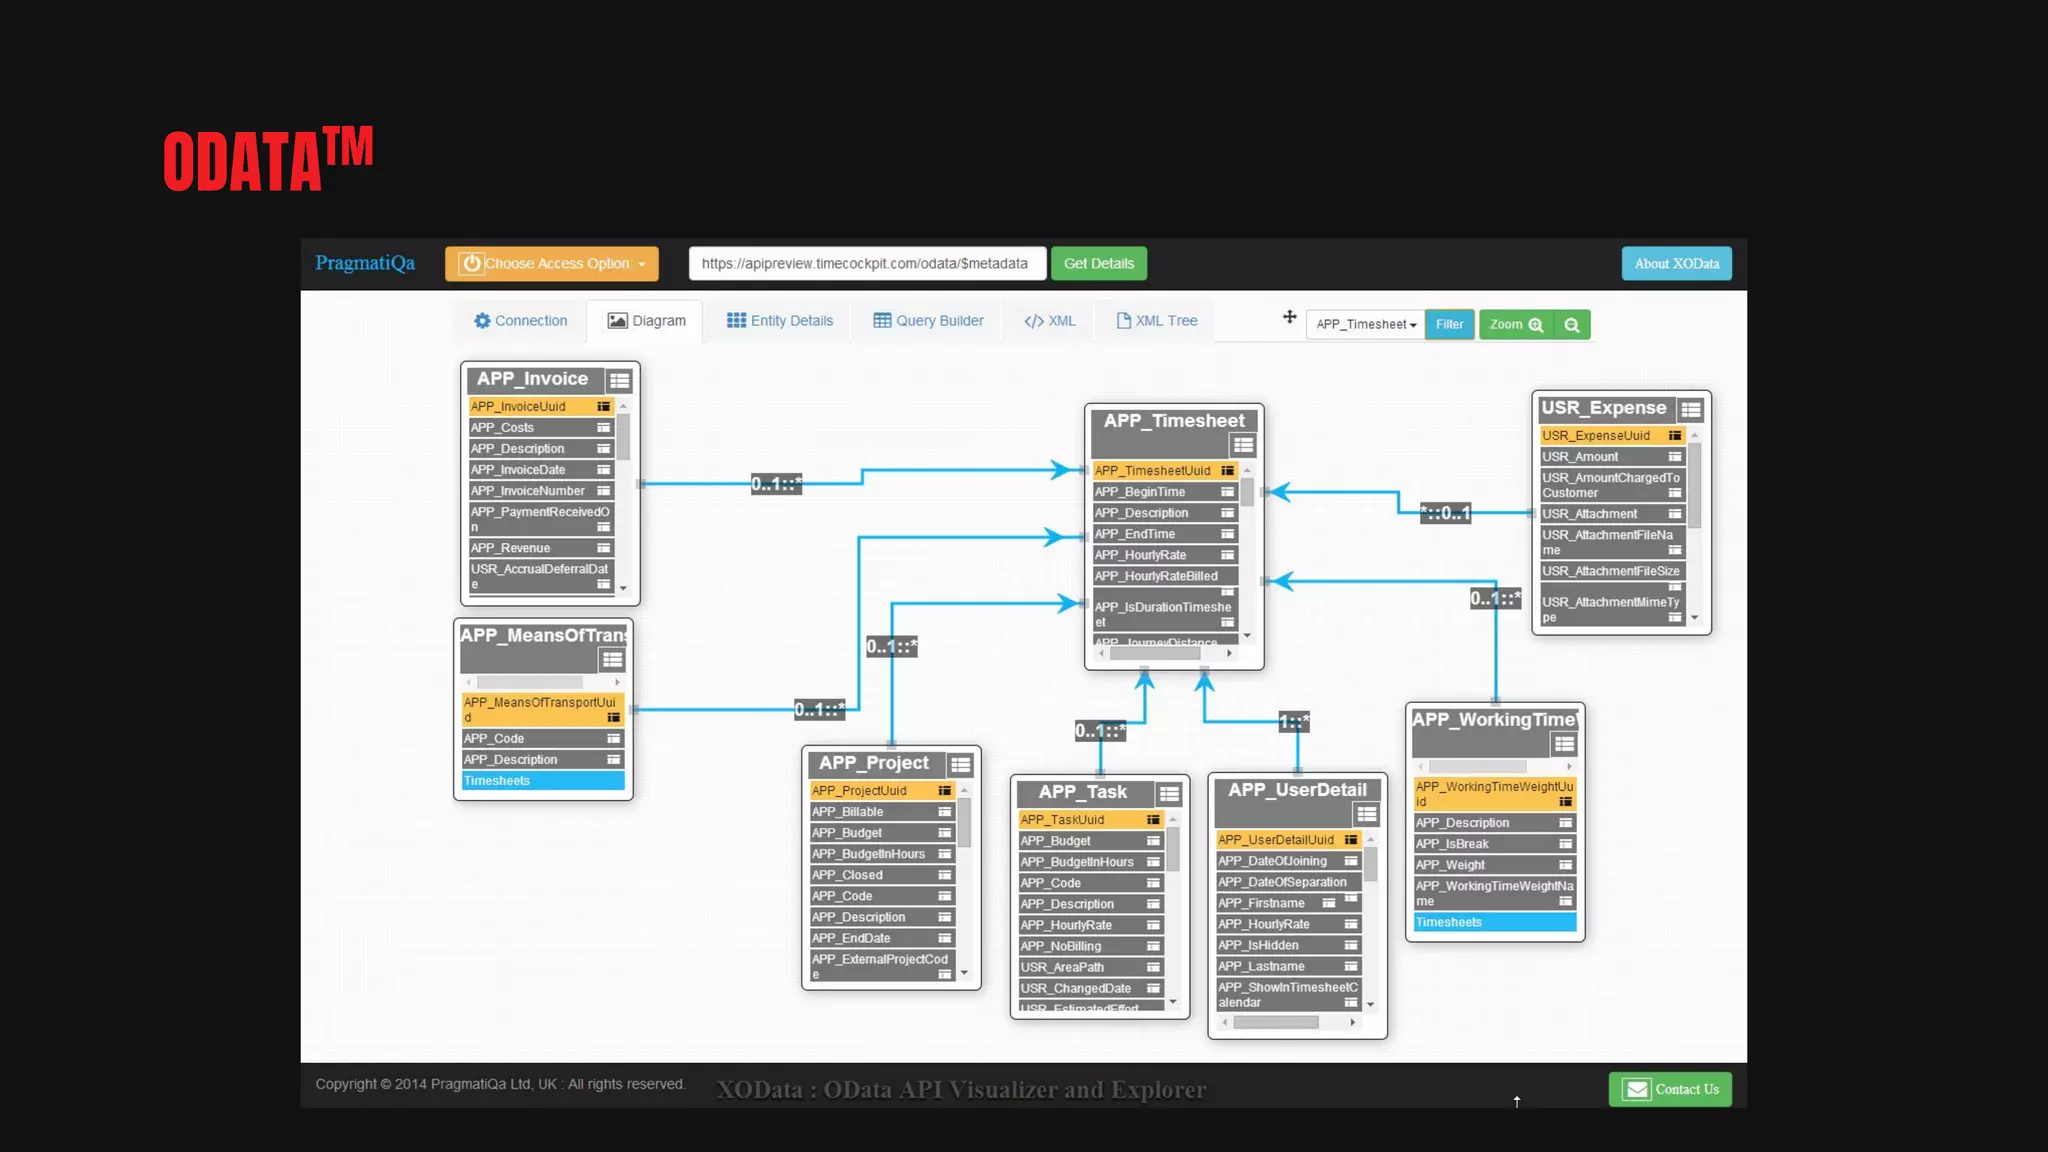Click the APP_WorkingTime entity grid icon

pos(1564,744)
